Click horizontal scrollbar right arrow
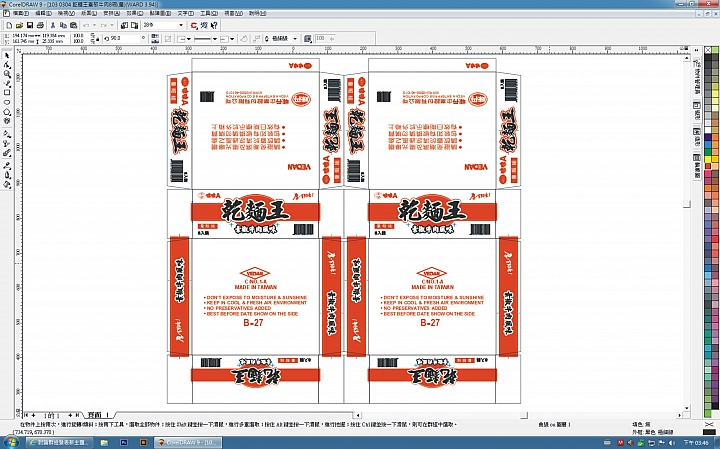 (x=680, y=415)
